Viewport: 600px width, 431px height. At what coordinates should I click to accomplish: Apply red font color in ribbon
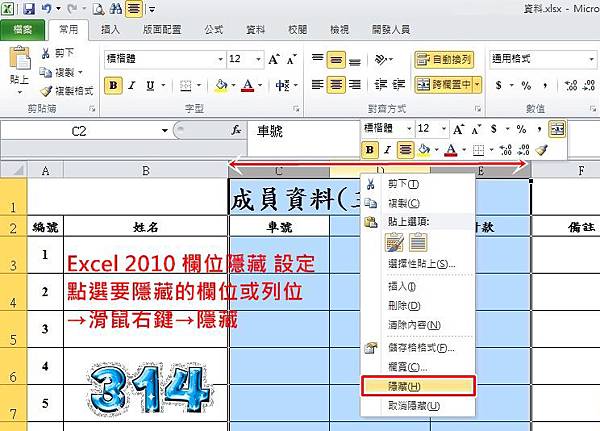[x=248, y=85]
